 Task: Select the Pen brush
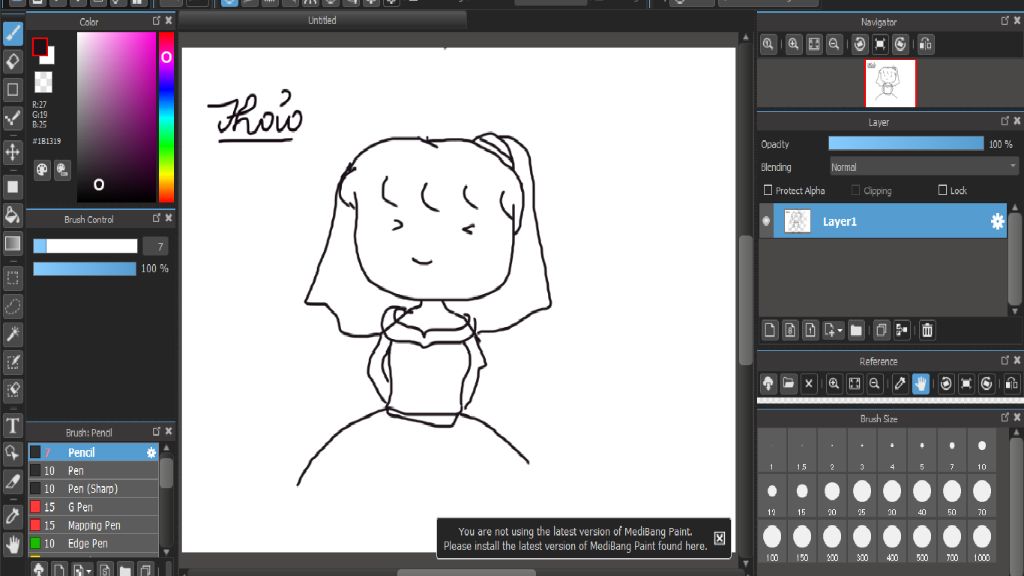93,471
